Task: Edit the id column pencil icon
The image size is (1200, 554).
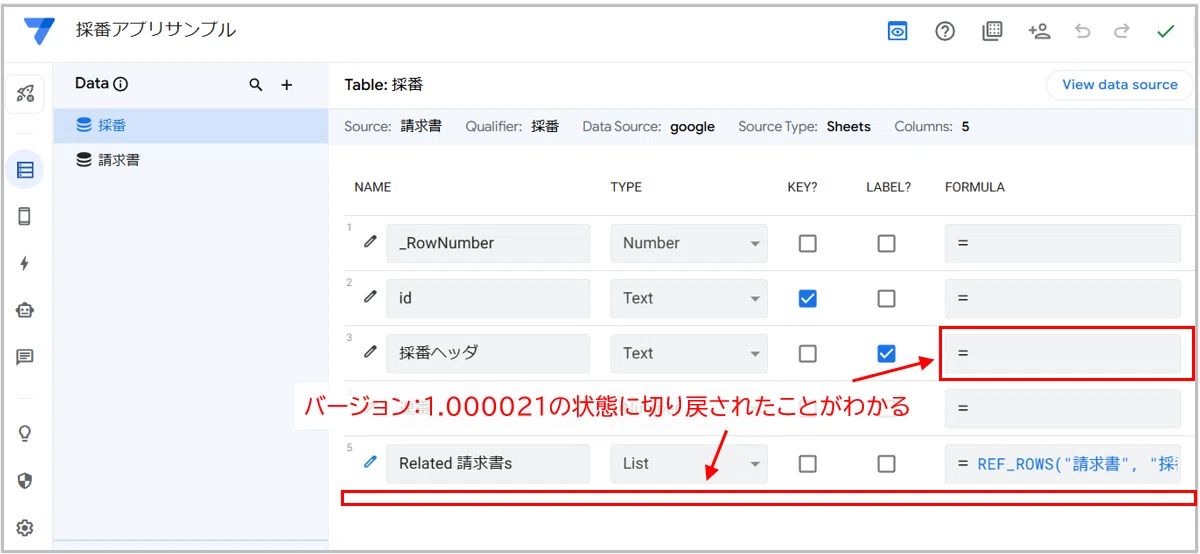Action: pos(370,297)
